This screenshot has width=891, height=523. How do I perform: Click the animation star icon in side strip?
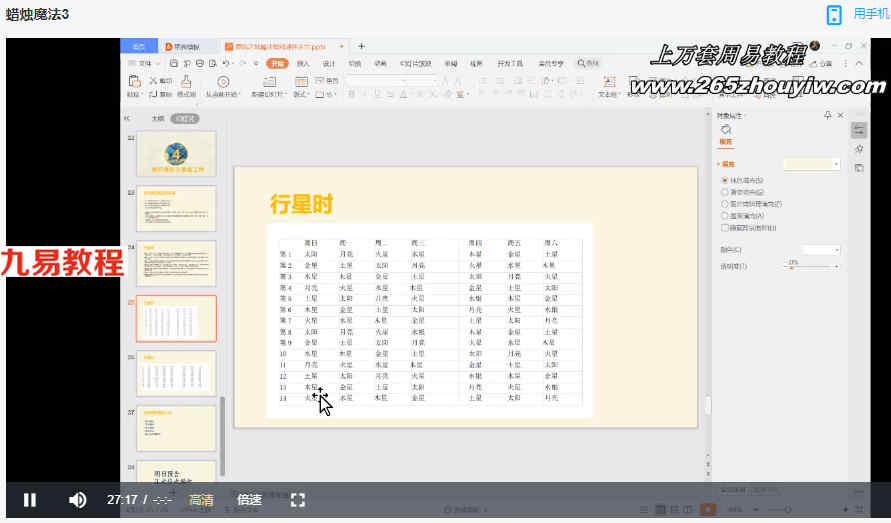click(x=859, y=149)
